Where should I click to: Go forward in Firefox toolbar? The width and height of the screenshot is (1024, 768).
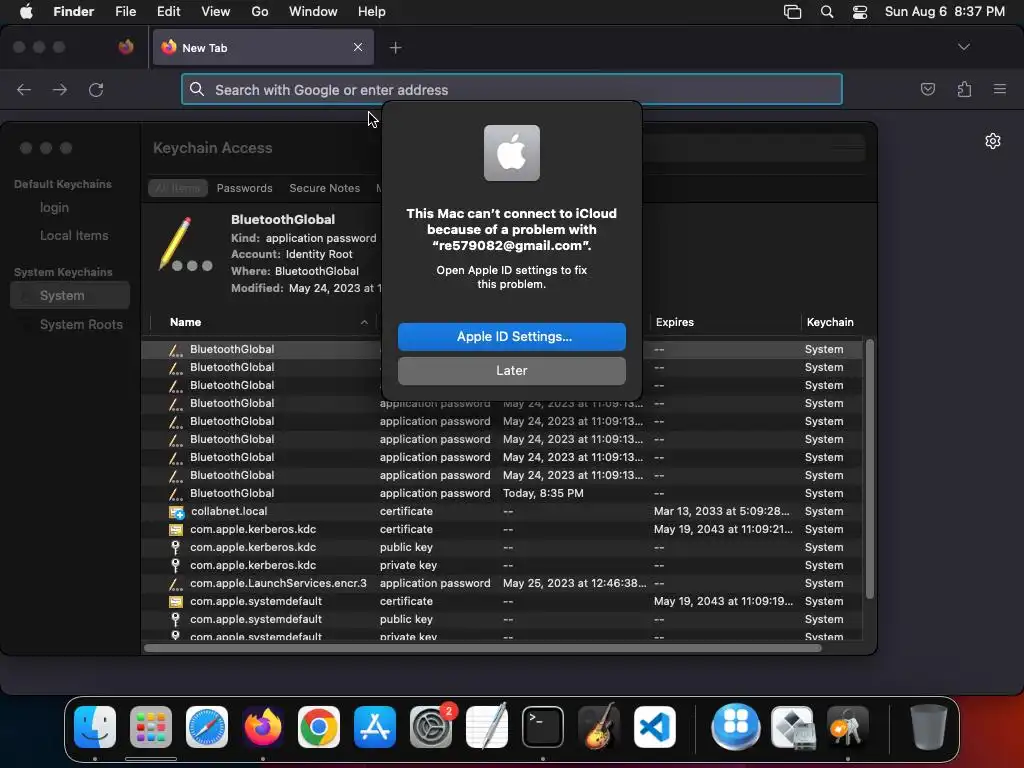59,89
